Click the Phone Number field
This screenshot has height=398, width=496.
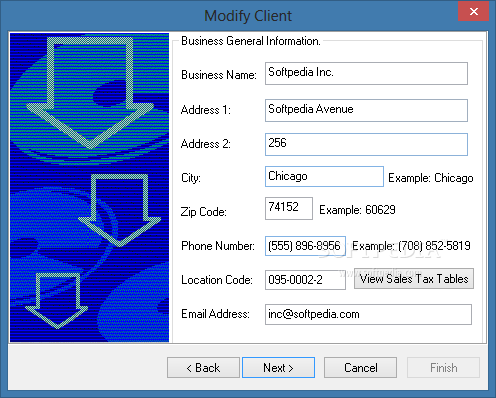coord(305,246)
